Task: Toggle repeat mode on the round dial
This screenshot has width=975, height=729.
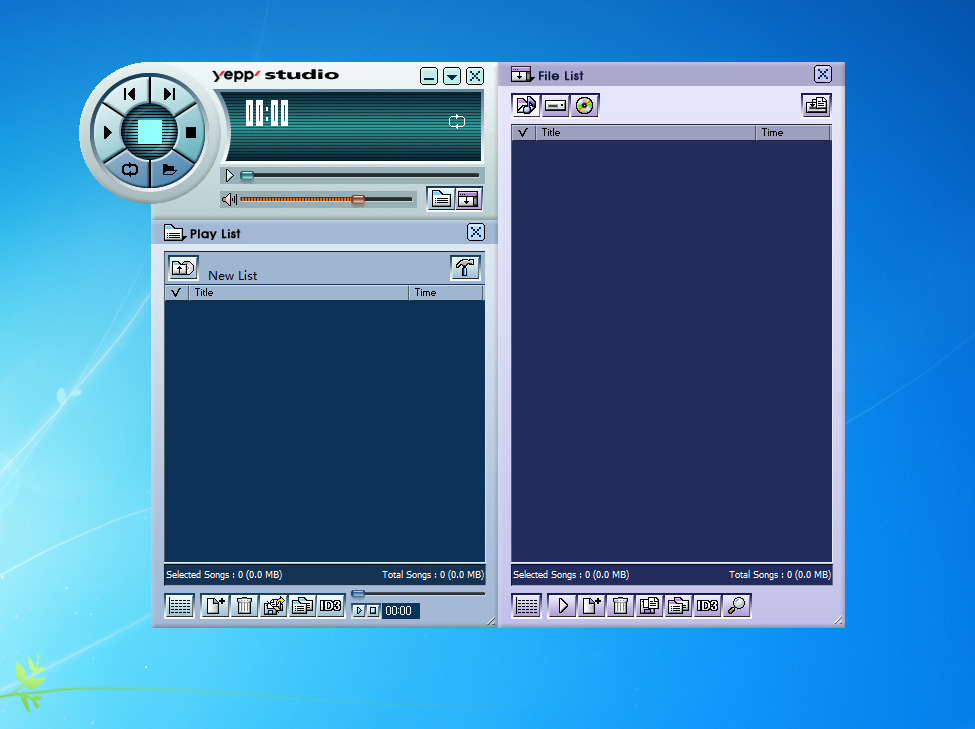Action: point(129,169)
